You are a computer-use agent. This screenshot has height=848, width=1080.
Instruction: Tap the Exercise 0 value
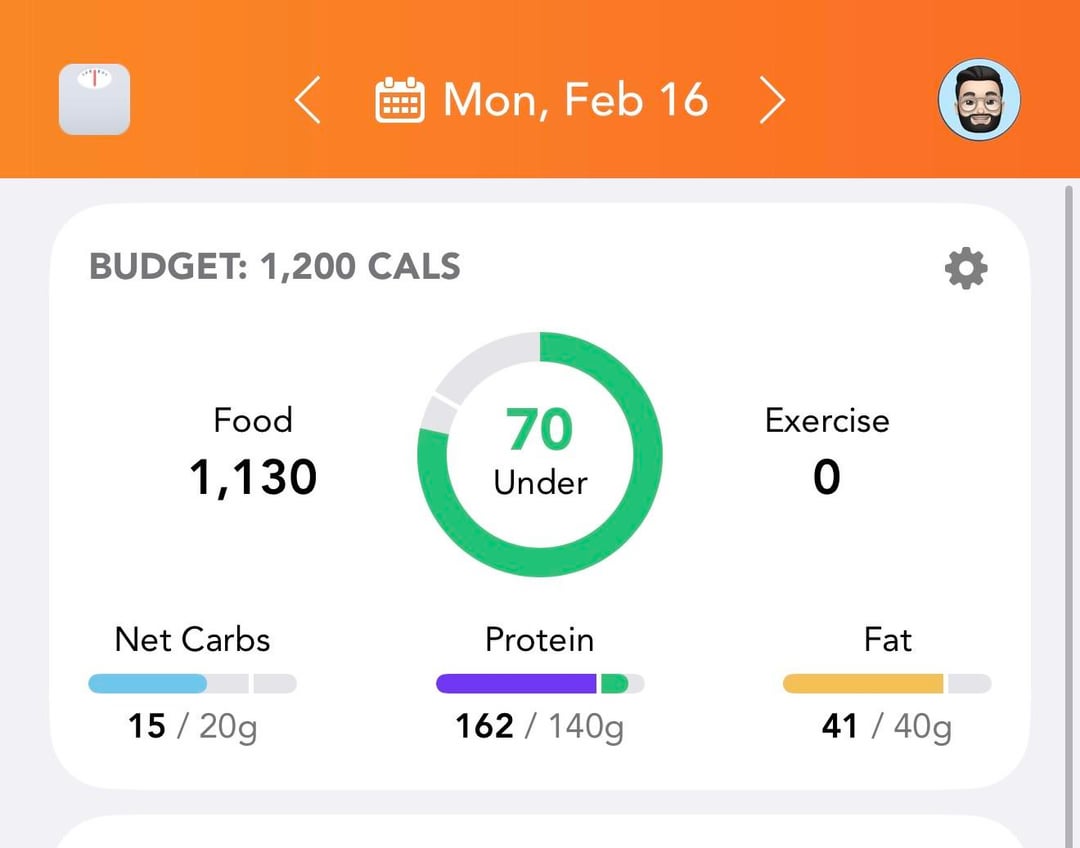(x=827, y=477)
